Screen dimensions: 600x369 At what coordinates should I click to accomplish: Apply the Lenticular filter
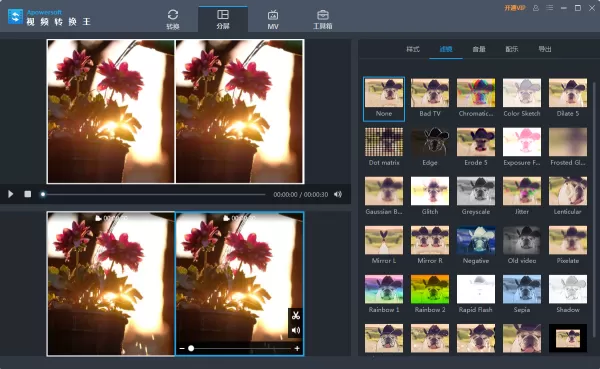tap(568, 196)
